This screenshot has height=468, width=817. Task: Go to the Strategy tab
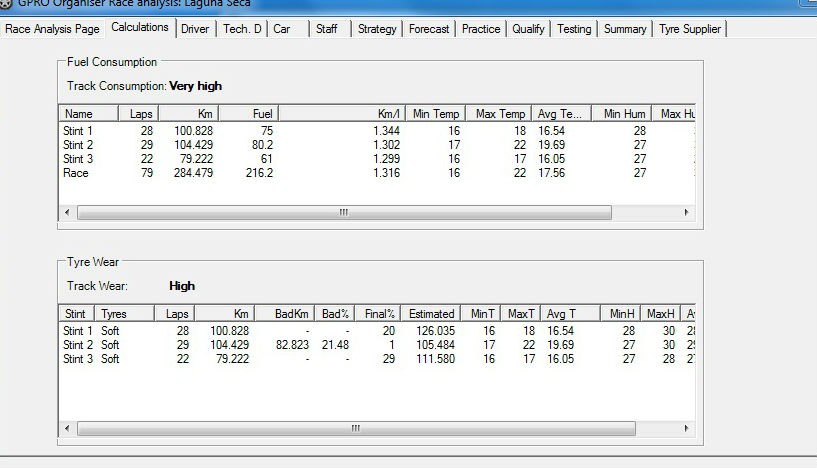(377, 29)
